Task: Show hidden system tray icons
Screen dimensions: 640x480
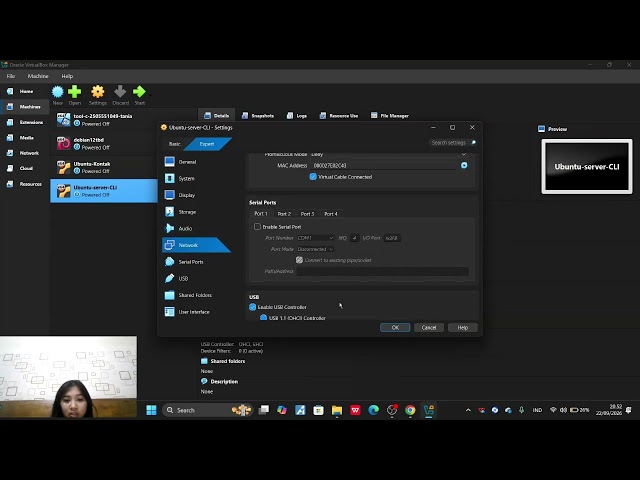Action: click(468, 410)
